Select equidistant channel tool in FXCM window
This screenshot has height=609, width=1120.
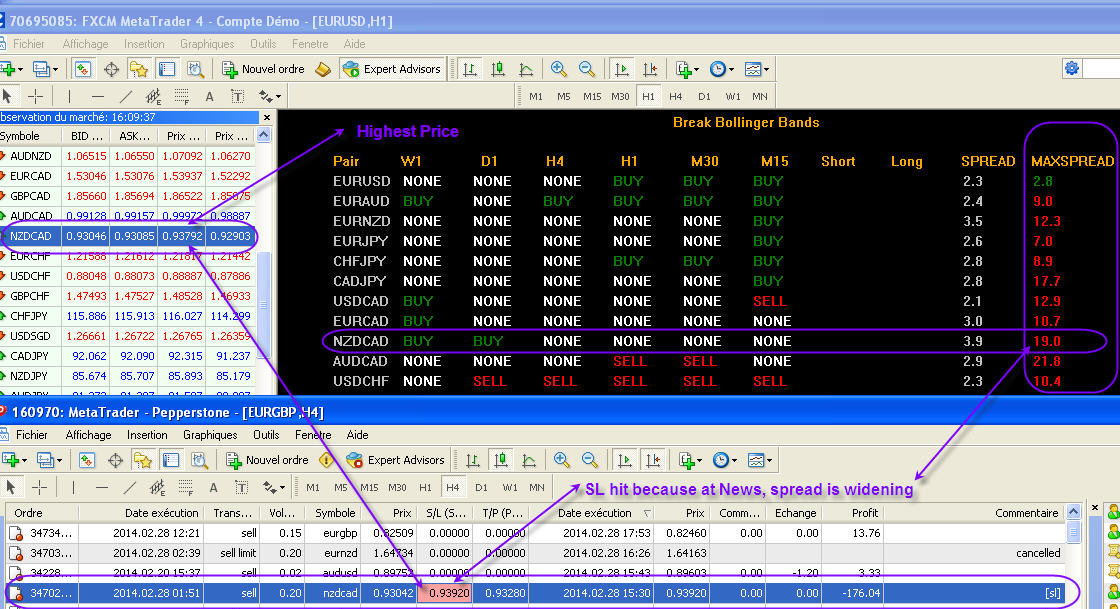tap(153, 96)
